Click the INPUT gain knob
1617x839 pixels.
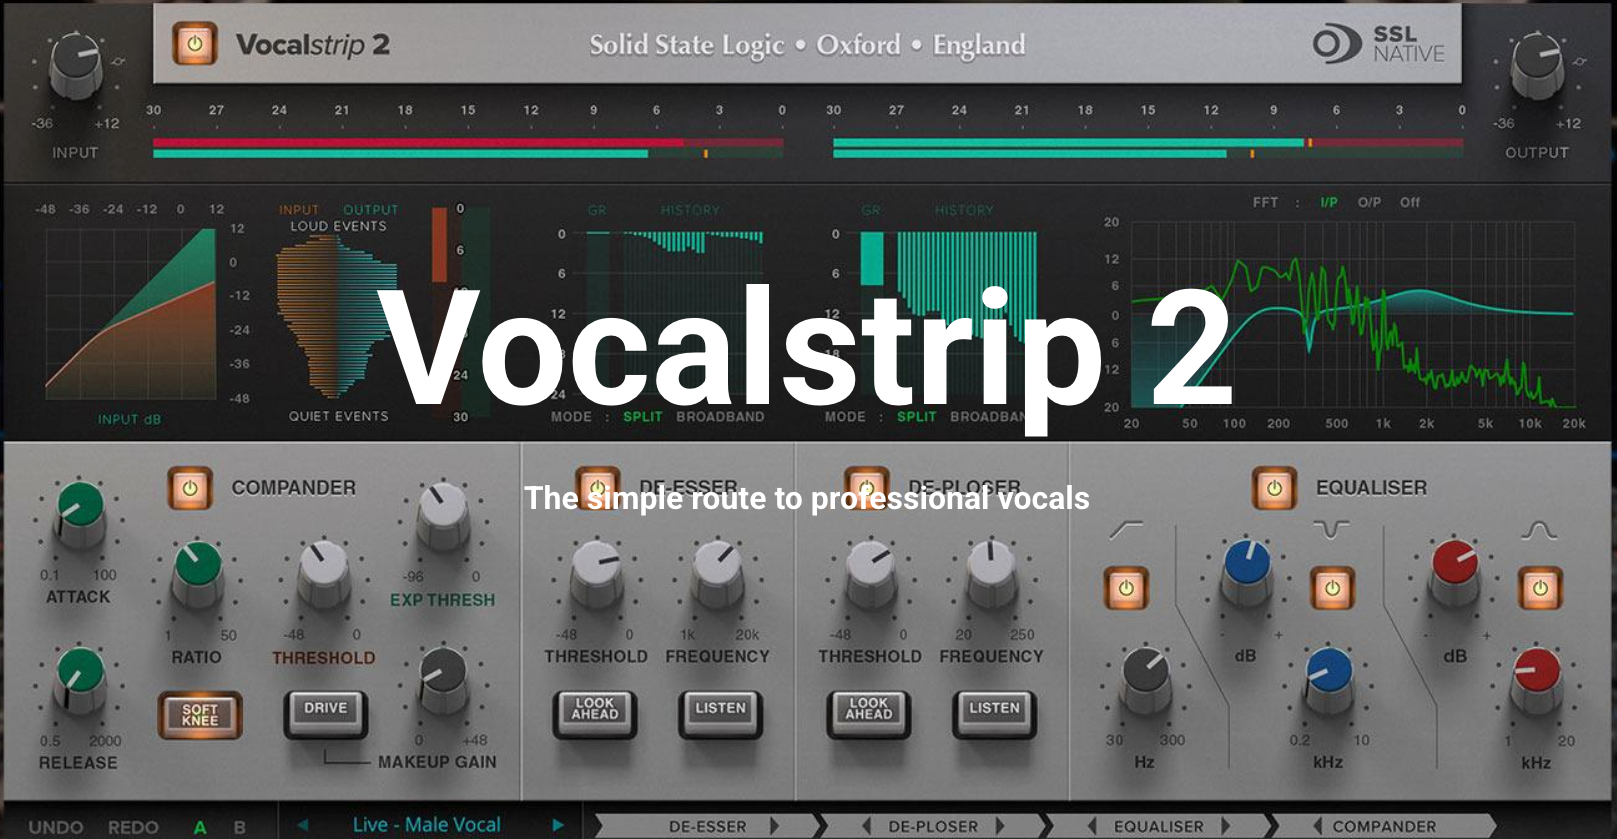(x=75, y=63)
